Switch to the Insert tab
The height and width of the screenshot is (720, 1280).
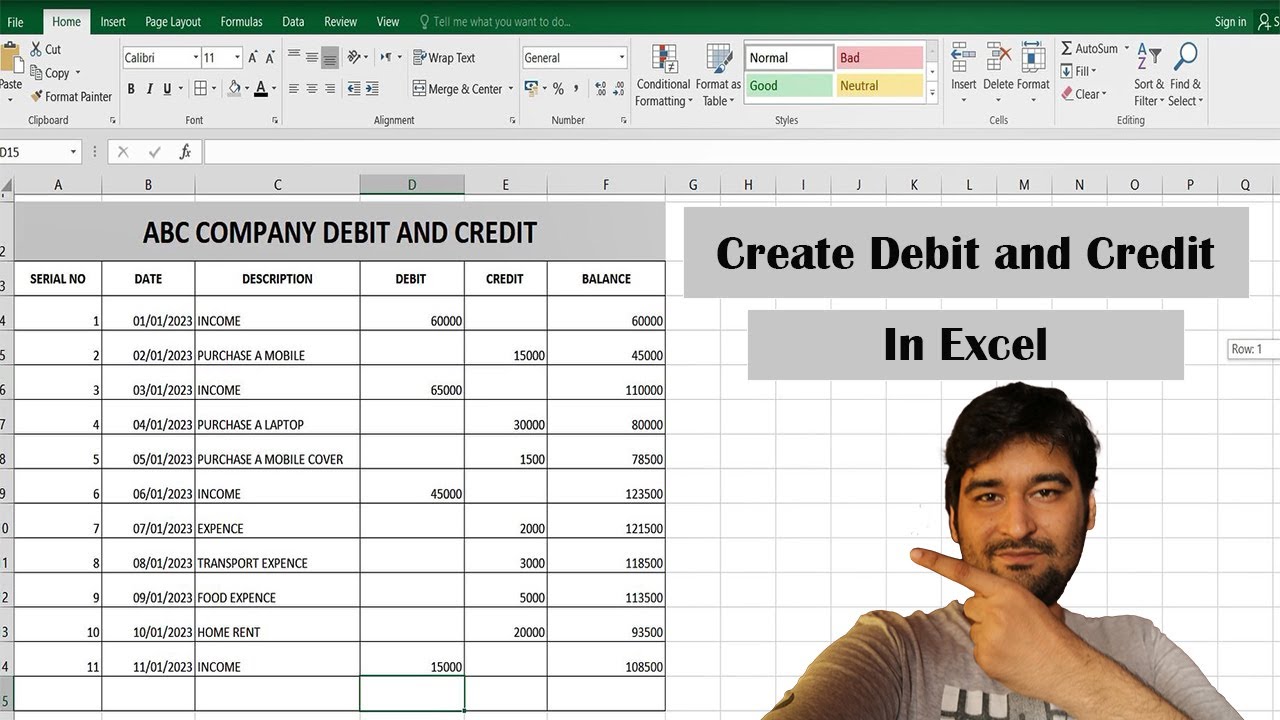[113, 22]
